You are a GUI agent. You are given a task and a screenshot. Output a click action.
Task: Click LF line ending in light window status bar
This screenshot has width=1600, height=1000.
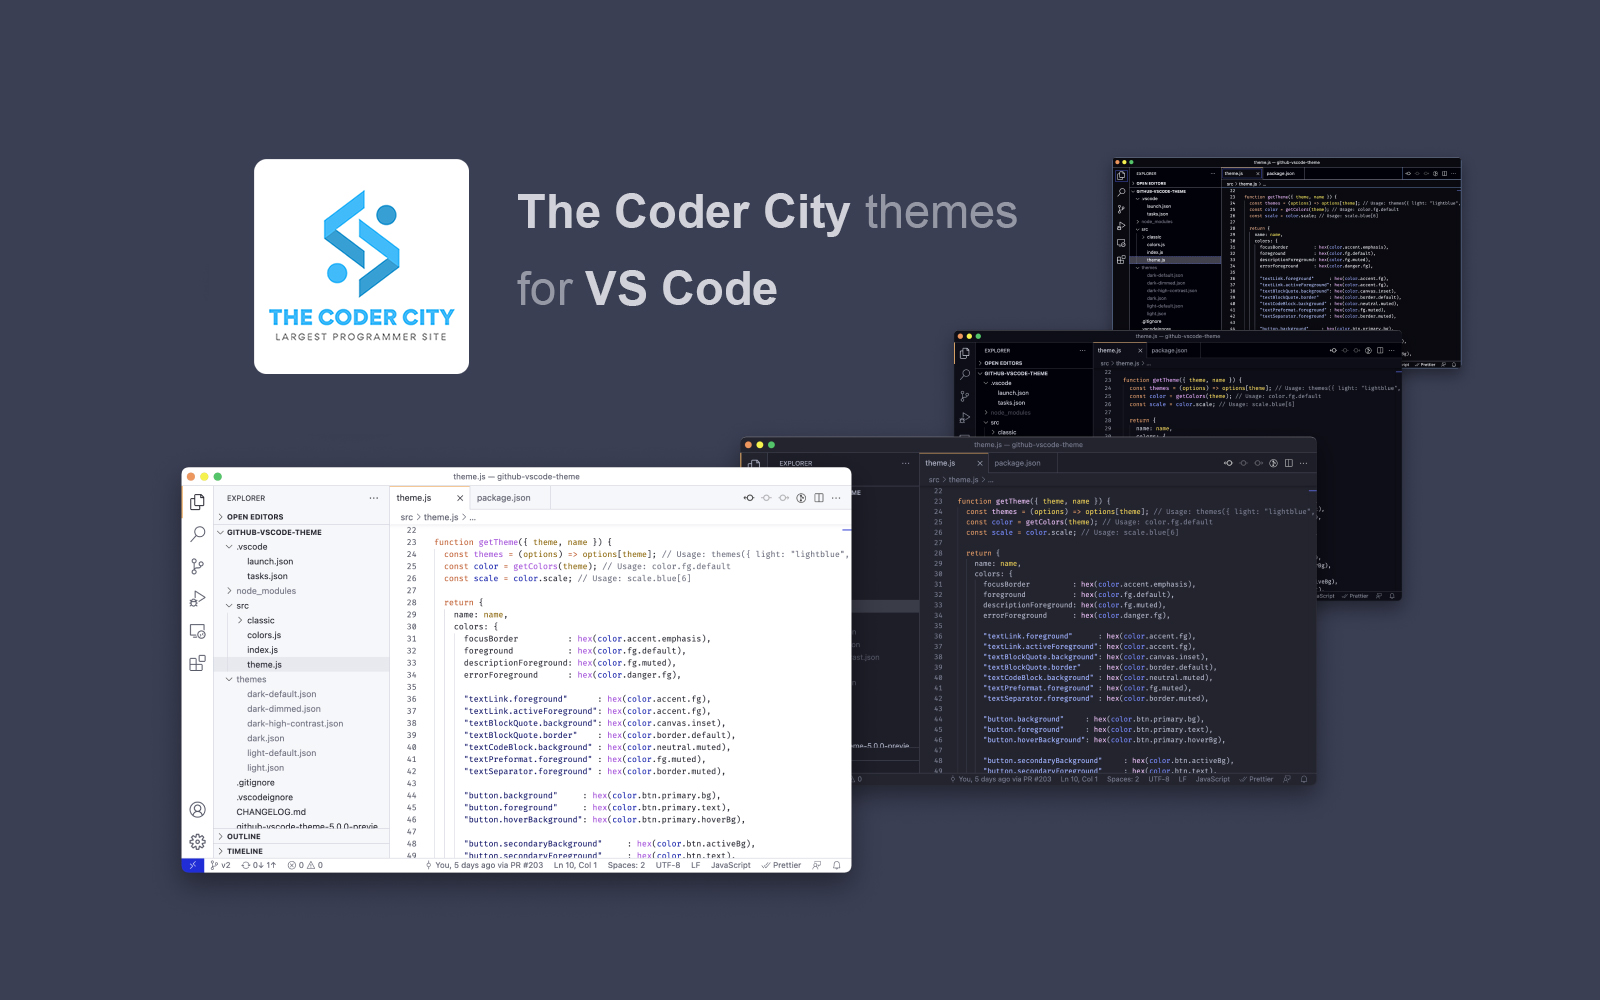pos(696,866)
